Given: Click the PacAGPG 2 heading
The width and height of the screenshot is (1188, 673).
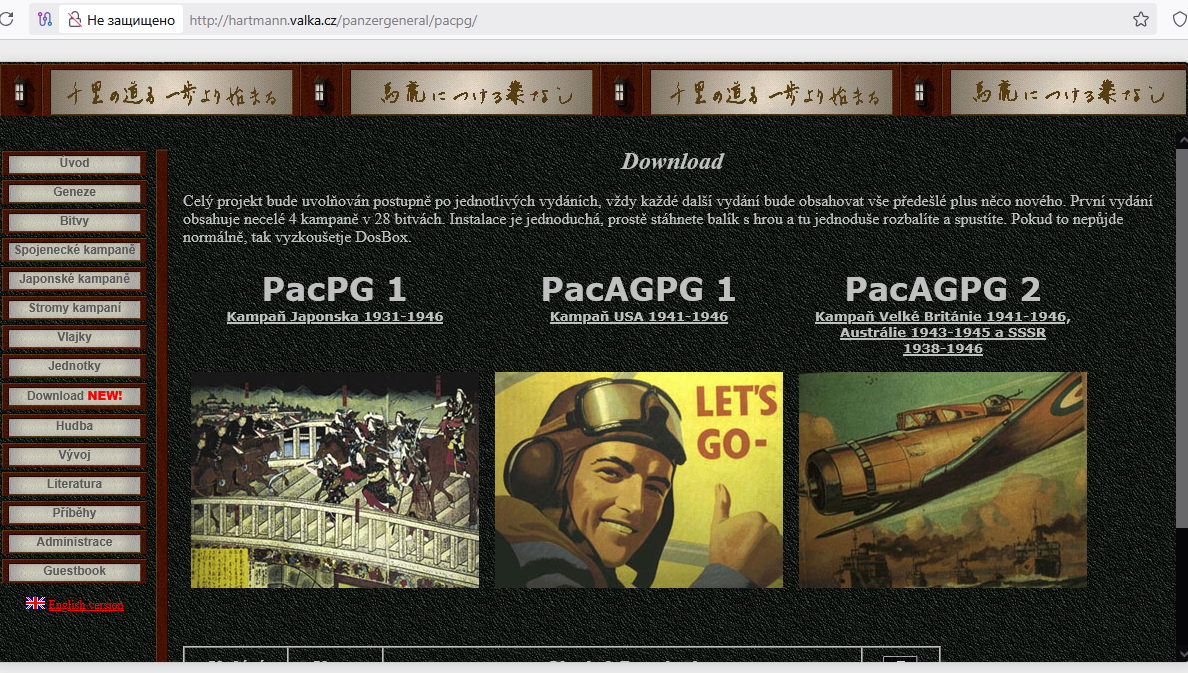Looking at the screenshot, I should [943, 290].
